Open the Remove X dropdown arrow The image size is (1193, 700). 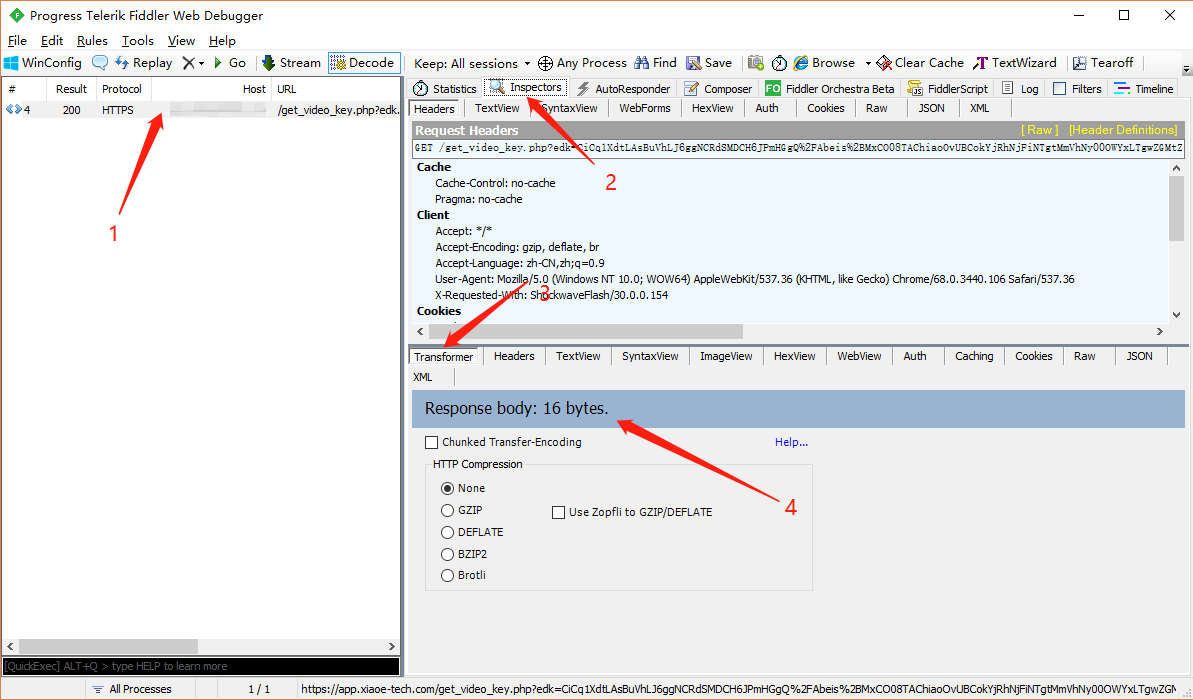(202, 63)
